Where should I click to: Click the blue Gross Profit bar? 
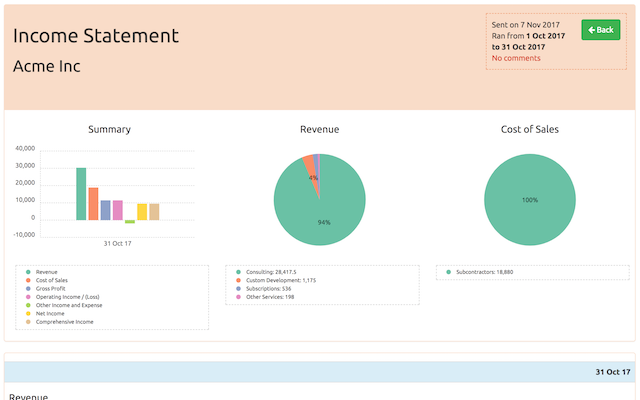[x=106, y=210]
